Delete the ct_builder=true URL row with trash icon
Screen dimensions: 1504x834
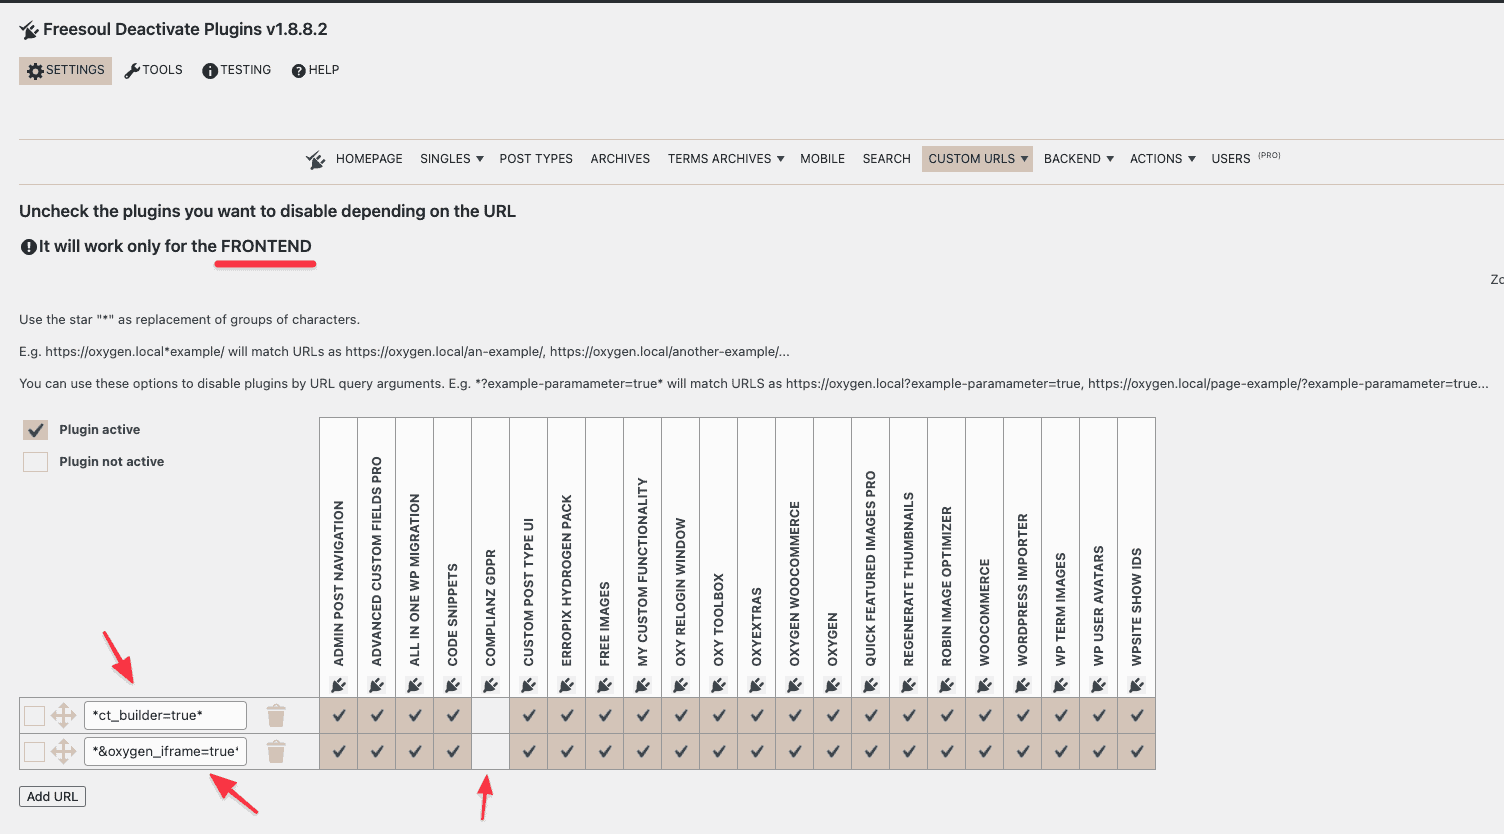[x=277, y=715]
